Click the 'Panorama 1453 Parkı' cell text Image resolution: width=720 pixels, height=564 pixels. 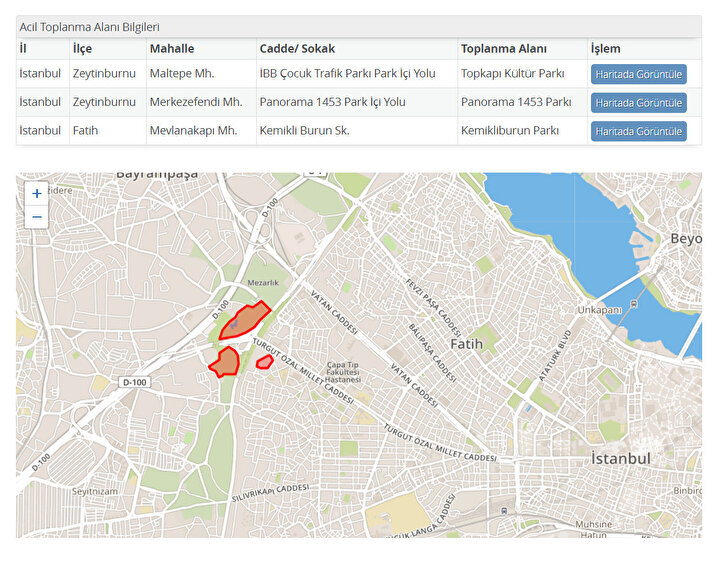516,102
